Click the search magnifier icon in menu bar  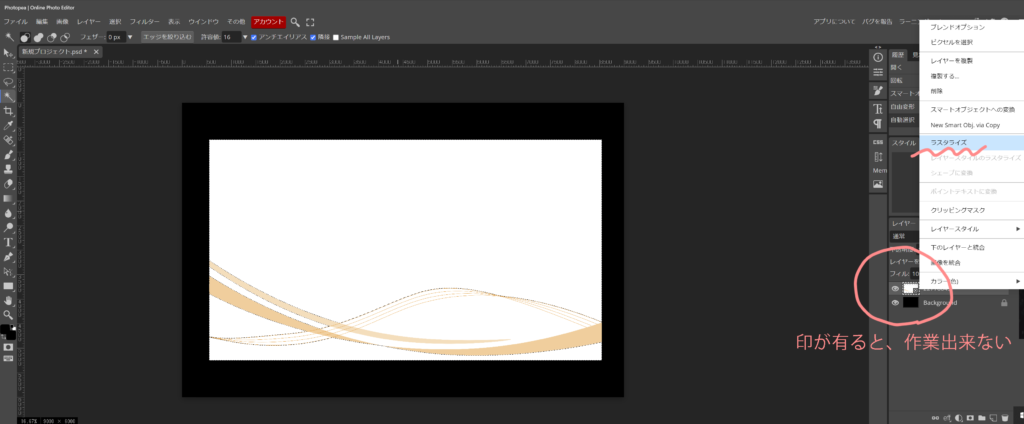coord(295,21)
